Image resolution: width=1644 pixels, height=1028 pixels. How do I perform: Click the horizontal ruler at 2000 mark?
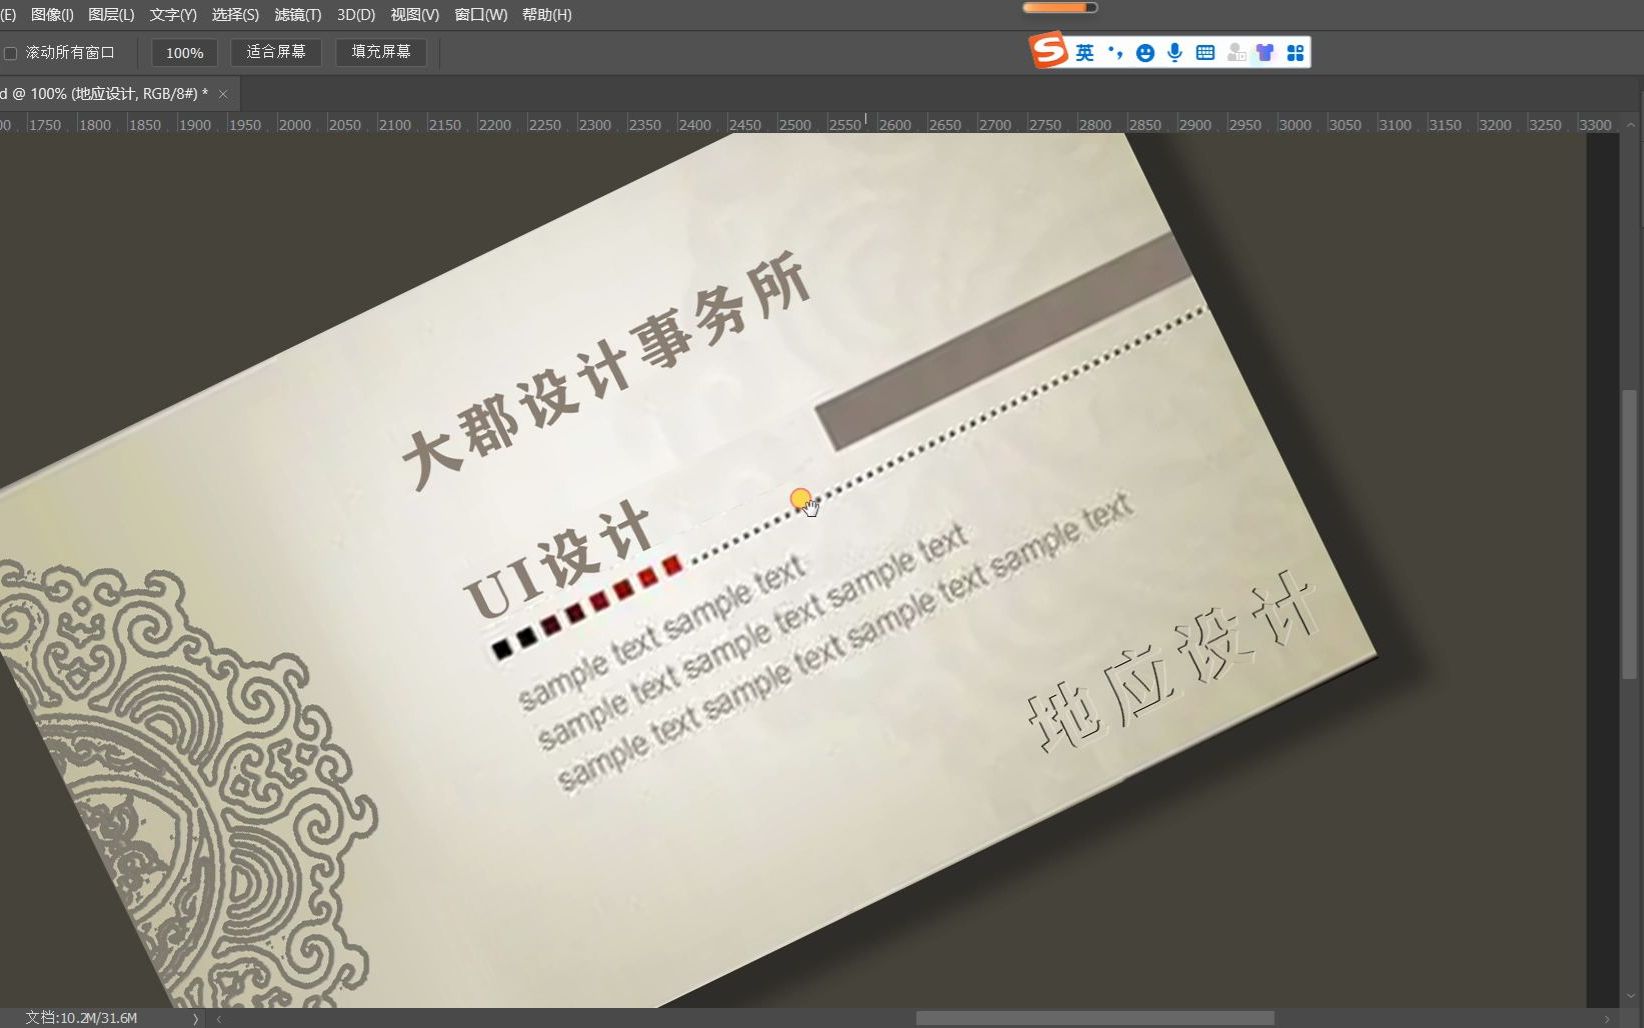pyautogui.click(x=294, y=125)
